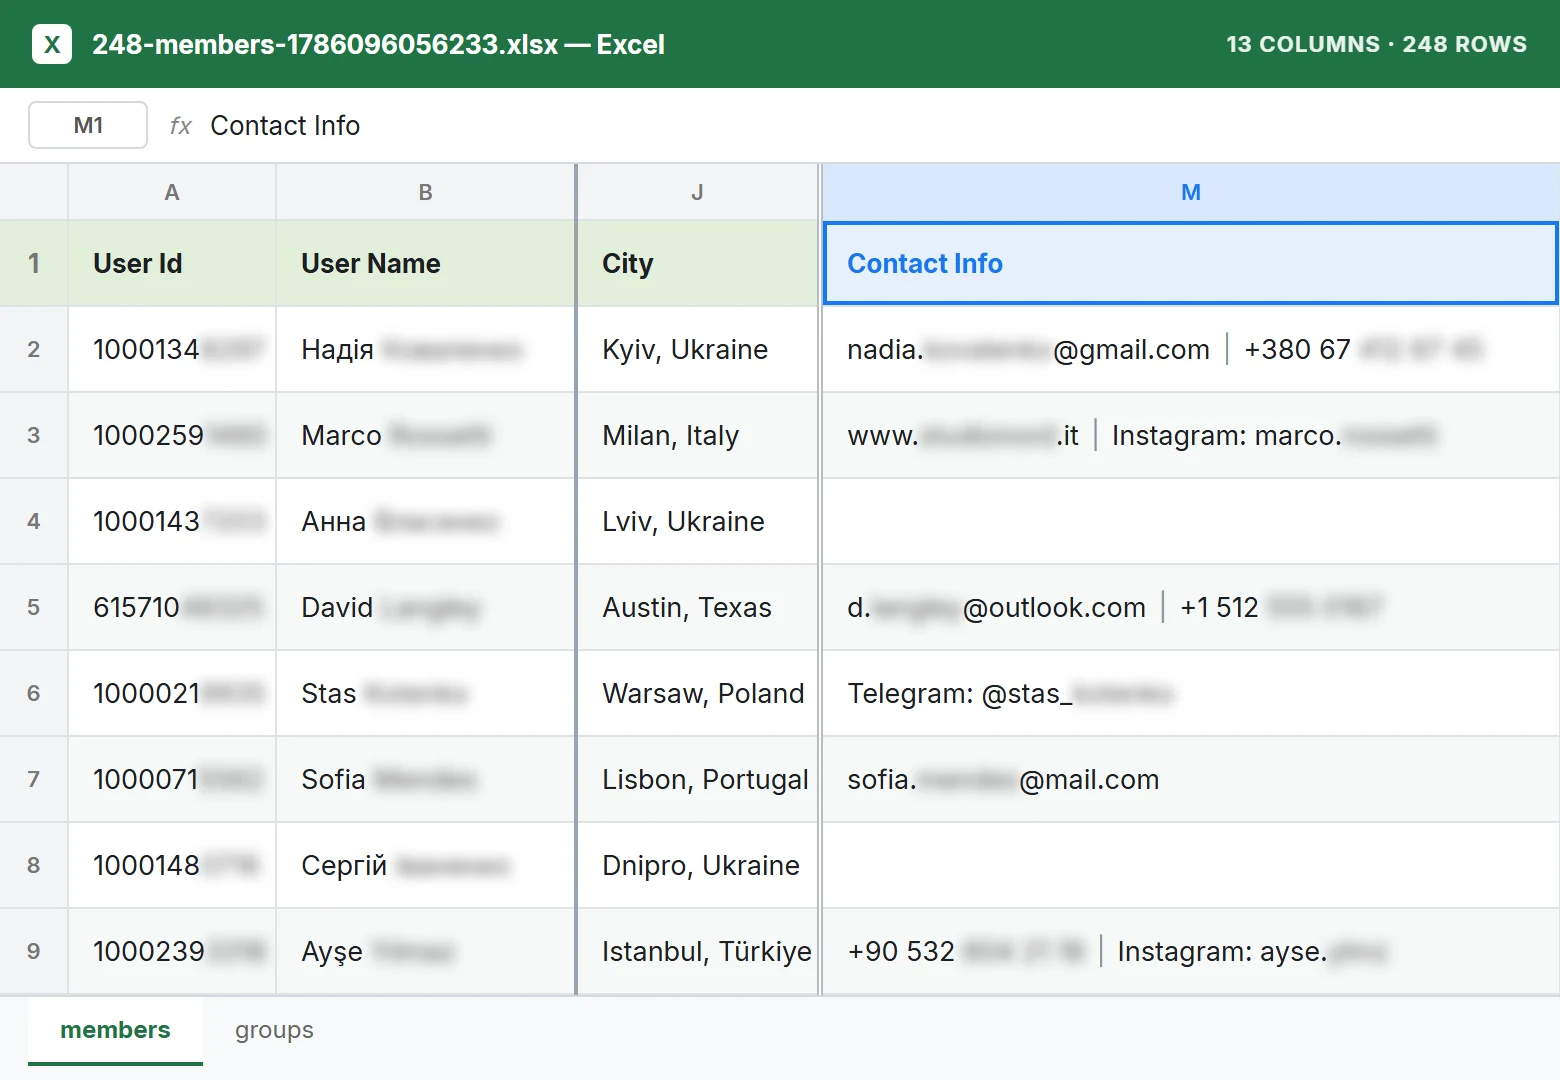Select row 5 header number
This screenshot has height=1080, width=1560.
(x=34, y=607)
